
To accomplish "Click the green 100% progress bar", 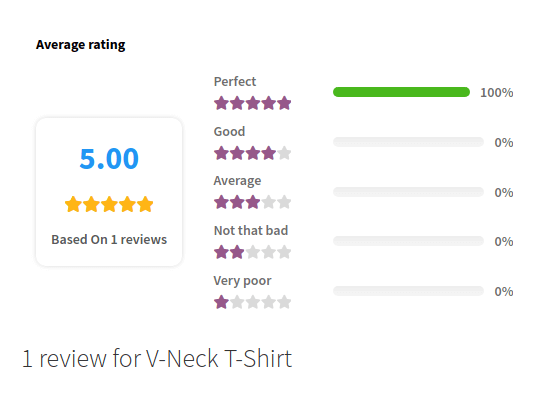I will (x=401, y=92).
